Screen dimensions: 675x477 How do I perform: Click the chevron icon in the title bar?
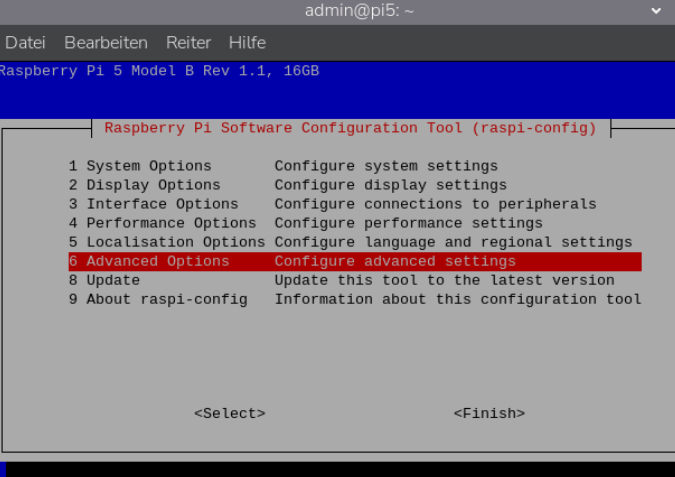tap(655, 11)
